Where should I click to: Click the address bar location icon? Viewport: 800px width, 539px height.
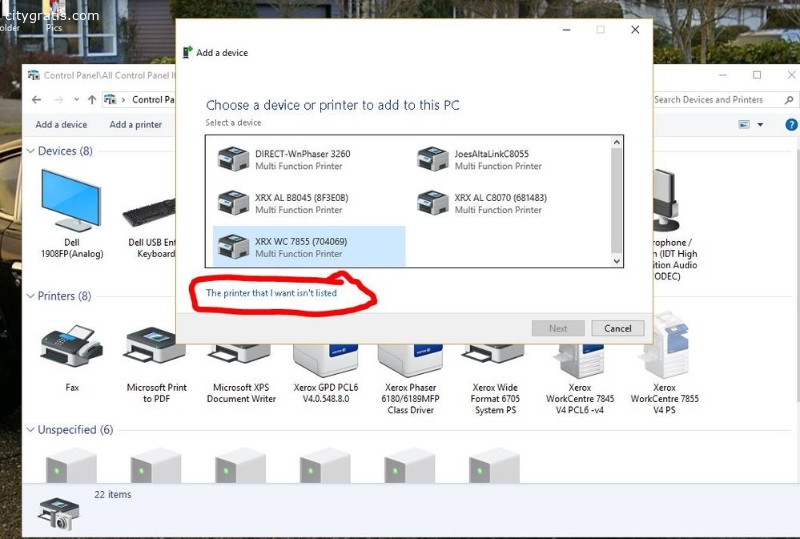coord(110,100)
